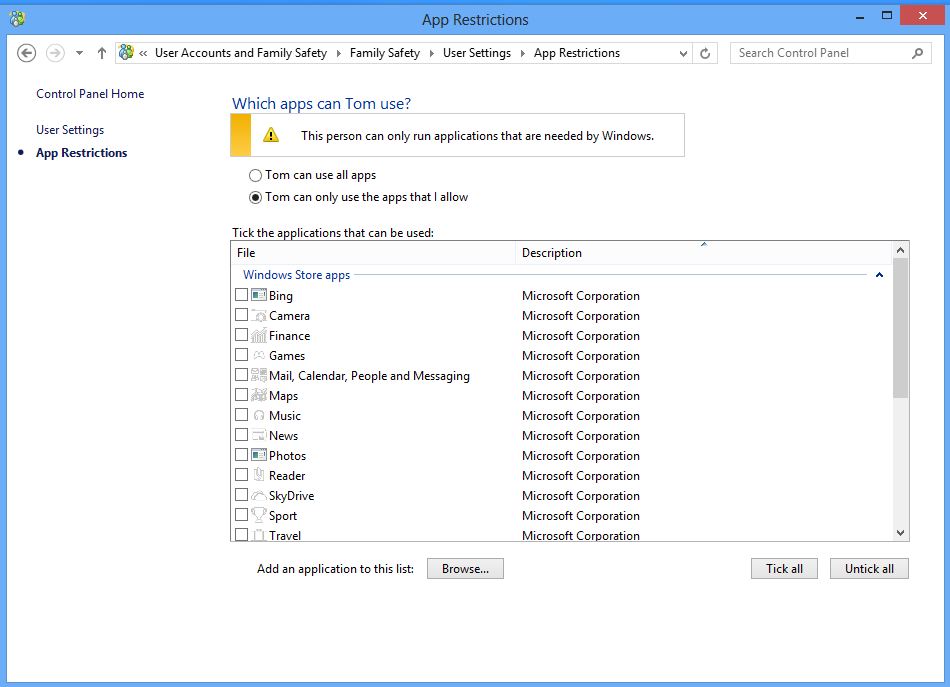Expand the breadcrumb overflow chevron

(143, 53)
